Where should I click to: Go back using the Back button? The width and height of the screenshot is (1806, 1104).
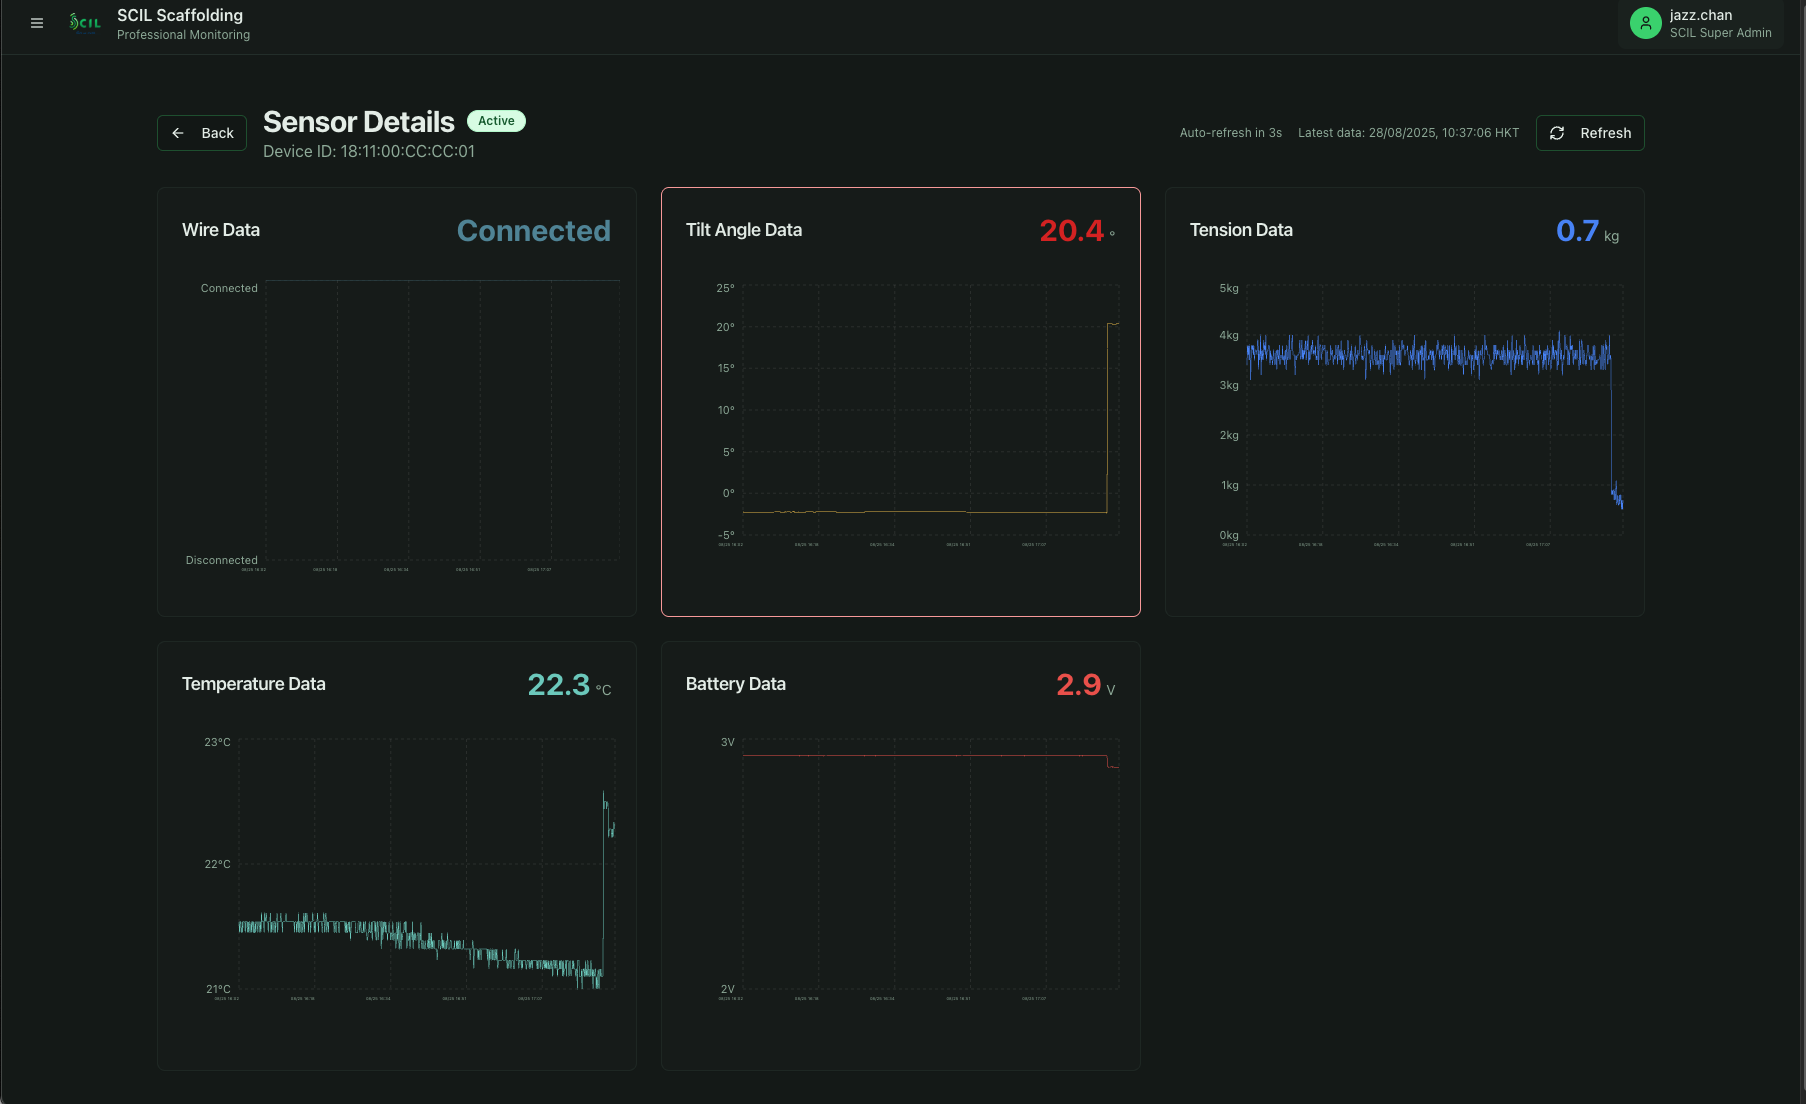click(202, 133)
